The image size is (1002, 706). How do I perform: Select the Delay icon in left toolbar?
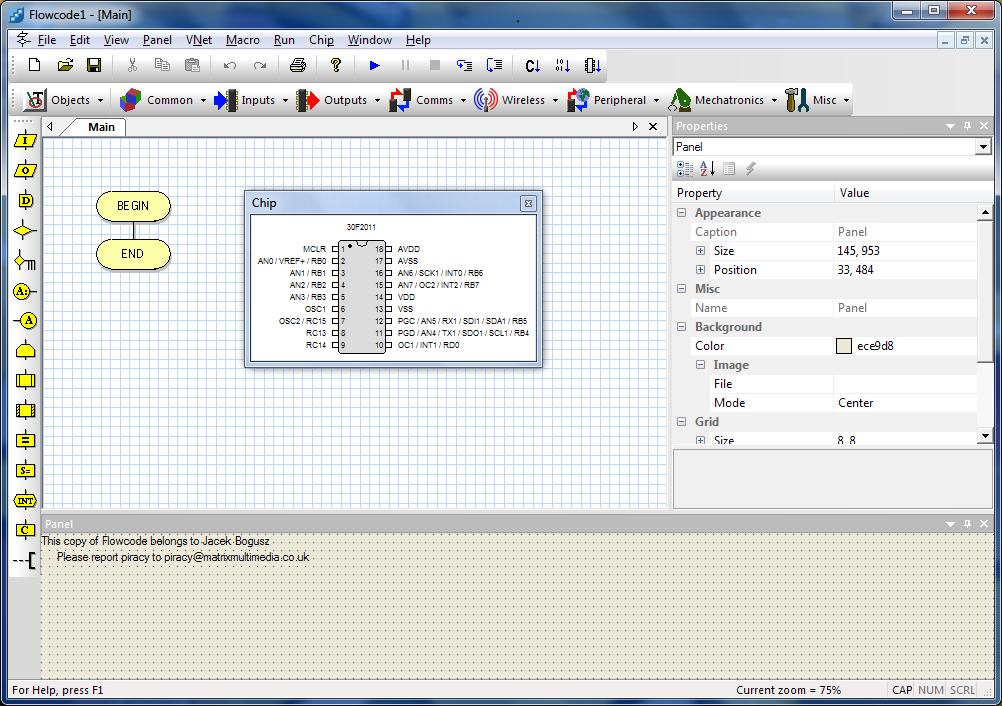(x=25, y=201)
